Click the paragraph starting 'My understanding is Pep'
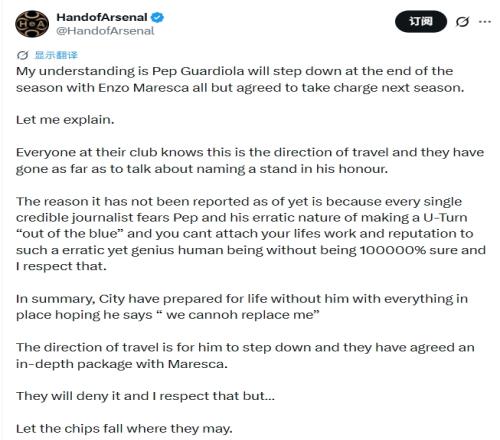The width and height of the screenshot is (500, 440). point(240,79)
